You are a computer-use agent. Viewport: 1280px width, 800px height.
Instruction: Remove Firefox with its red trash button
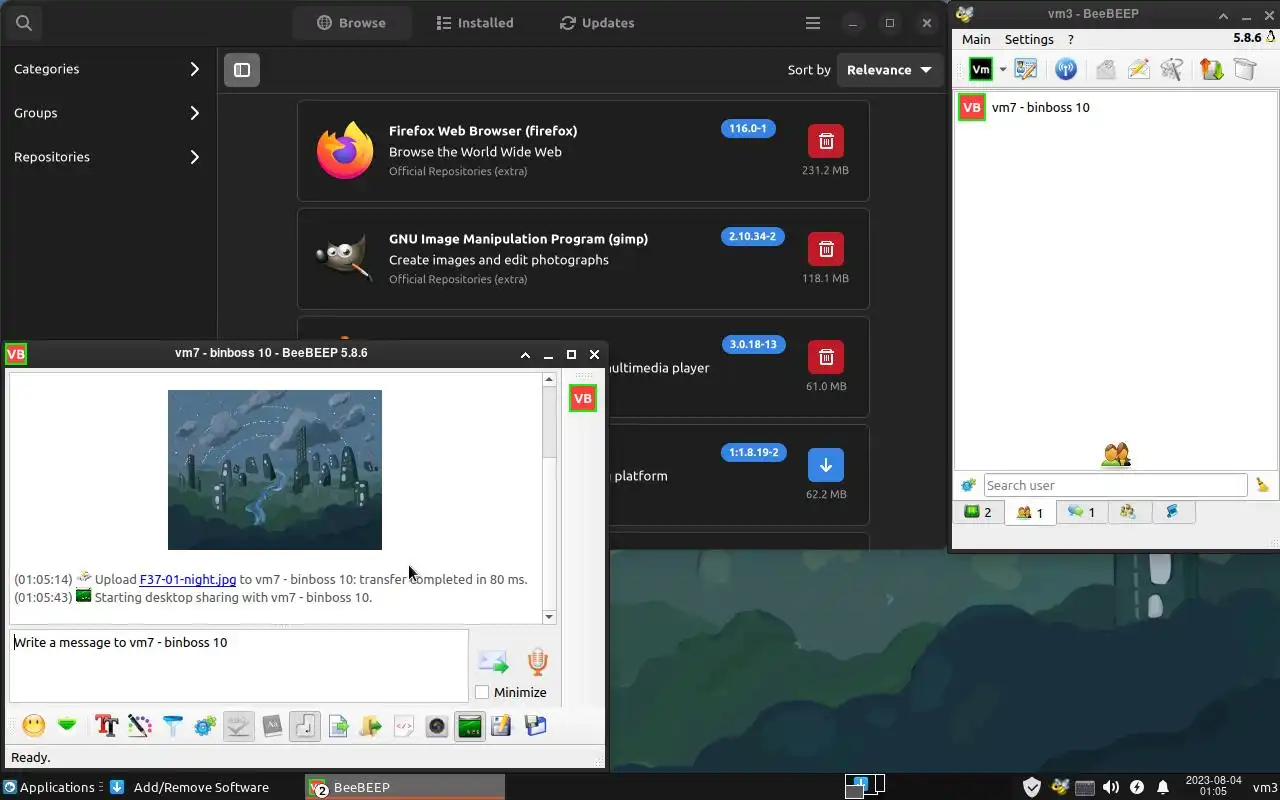(826, 141)
